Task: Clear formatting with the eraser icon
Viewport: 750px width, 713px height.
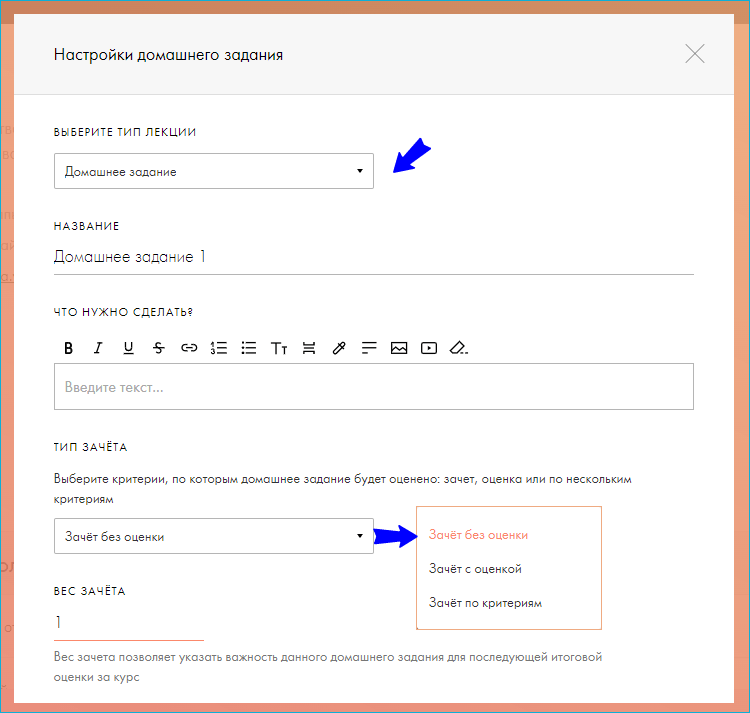Action: 459,348
